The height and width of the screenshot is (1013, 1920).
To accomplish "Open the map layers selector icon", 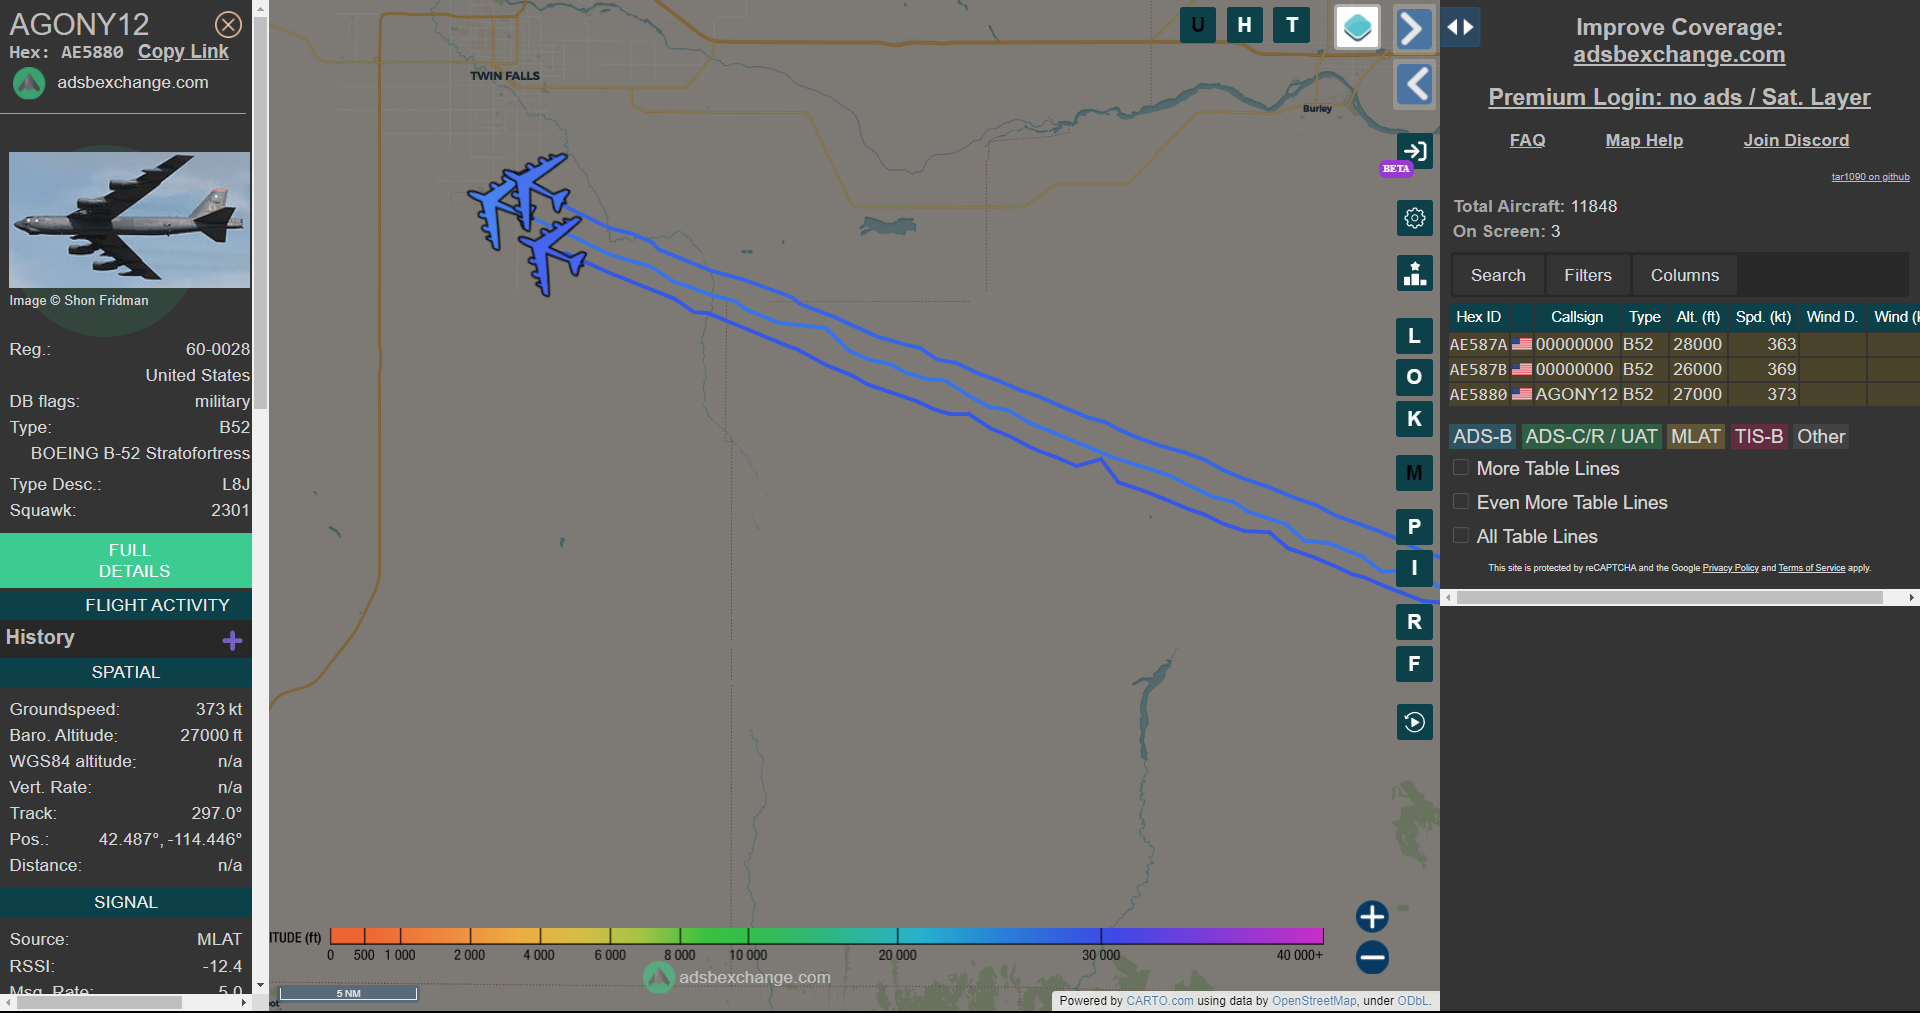I will pyautogui.click(x=1357, y=27).
